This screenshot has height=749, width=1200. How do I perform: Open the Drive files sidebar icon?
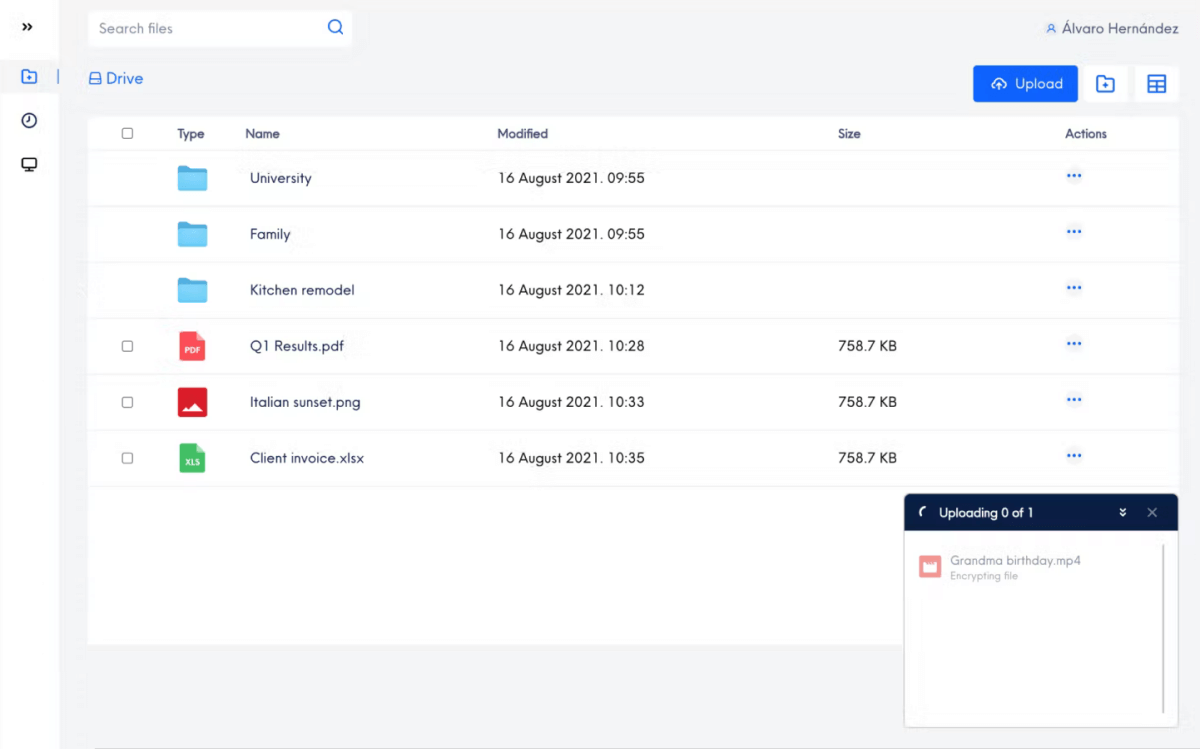tap(29, 77)
